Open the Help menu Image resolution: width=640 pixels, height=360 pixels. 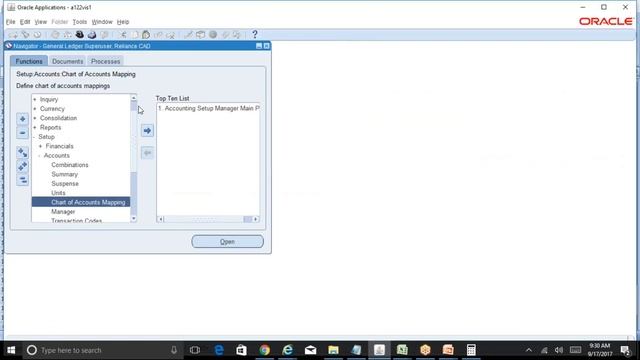123,22
